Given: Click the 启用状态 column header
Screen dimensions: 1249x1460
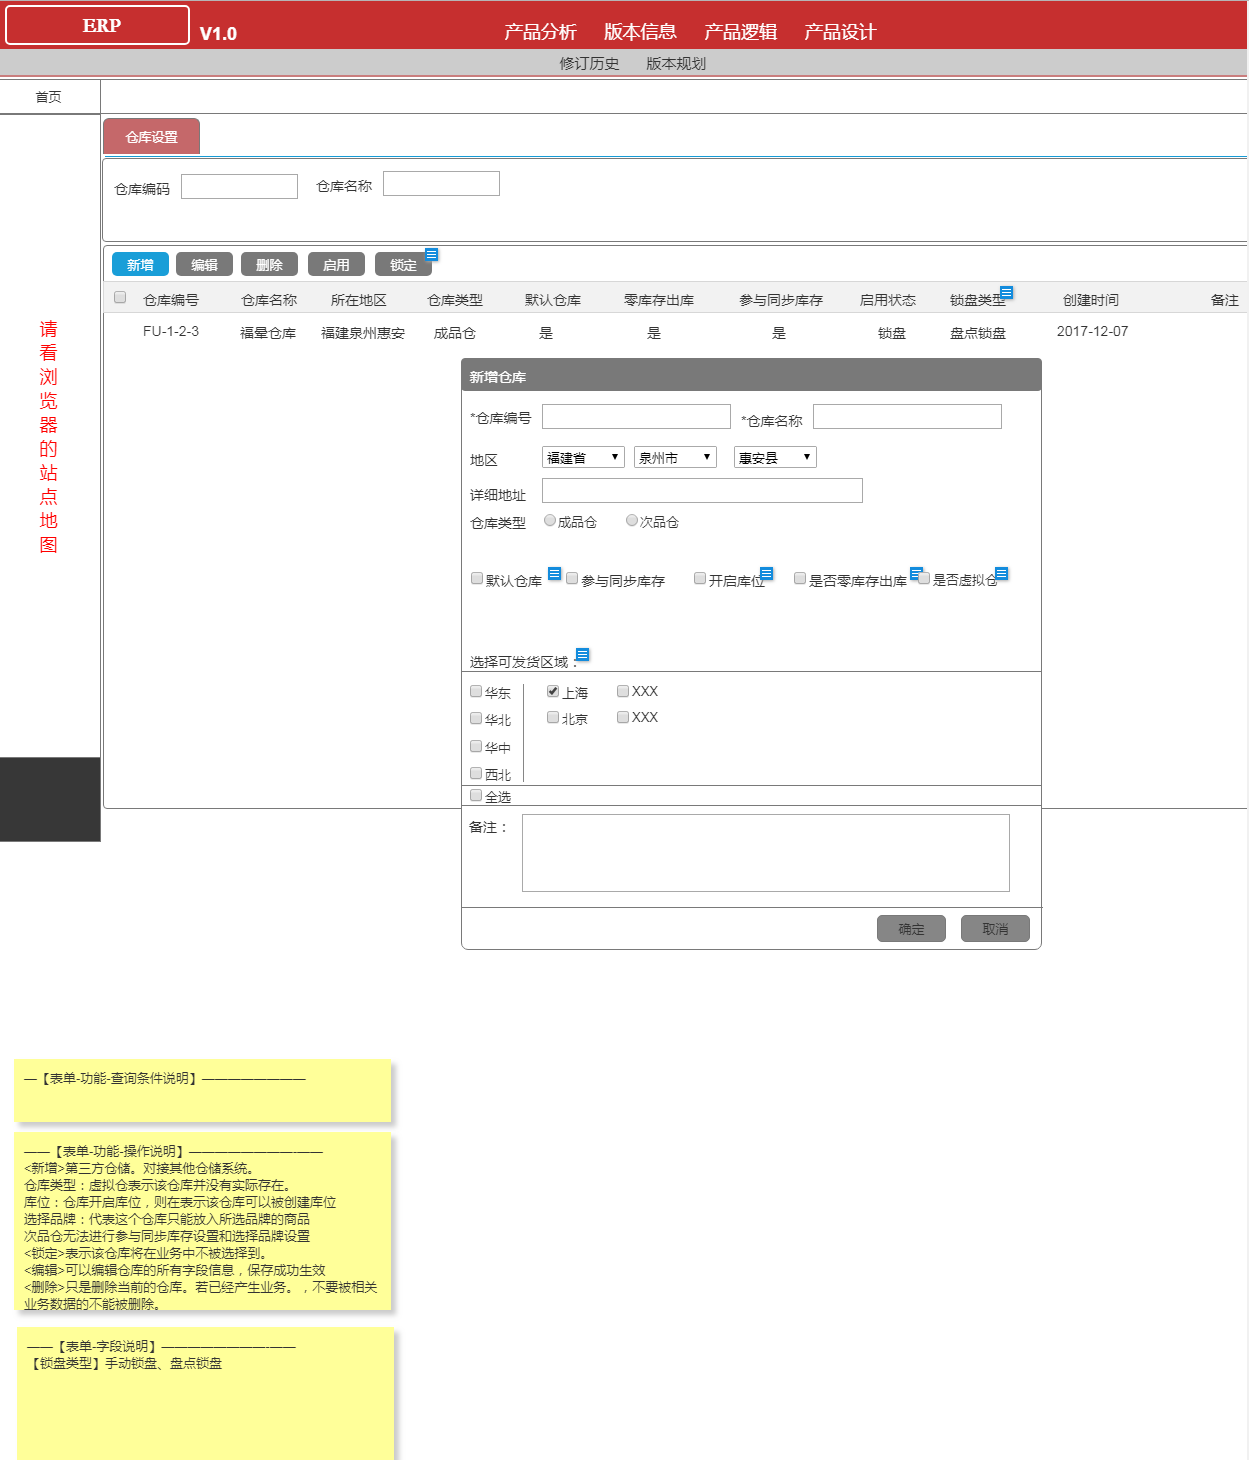Looking at the screenshot, I should pyautogui.click(x=888, y=300).
